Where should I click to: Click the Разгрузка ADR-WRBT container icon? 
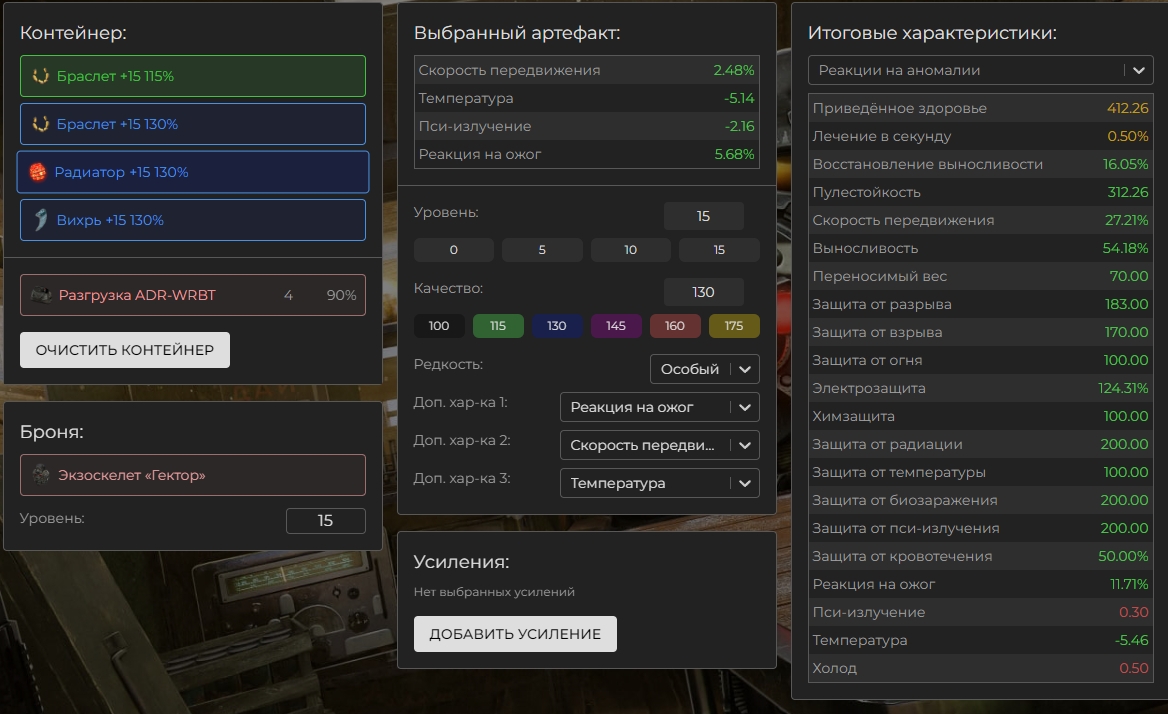[41, 295]
